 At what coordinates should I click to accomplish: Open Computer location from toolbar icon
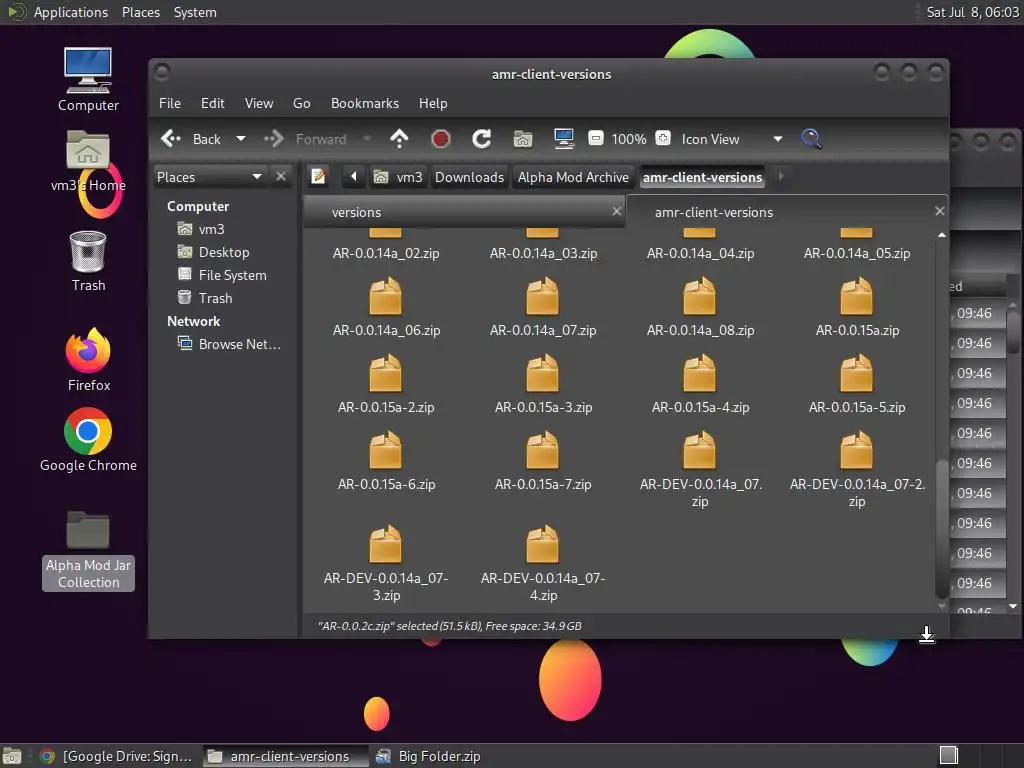[x=563, y=139]
